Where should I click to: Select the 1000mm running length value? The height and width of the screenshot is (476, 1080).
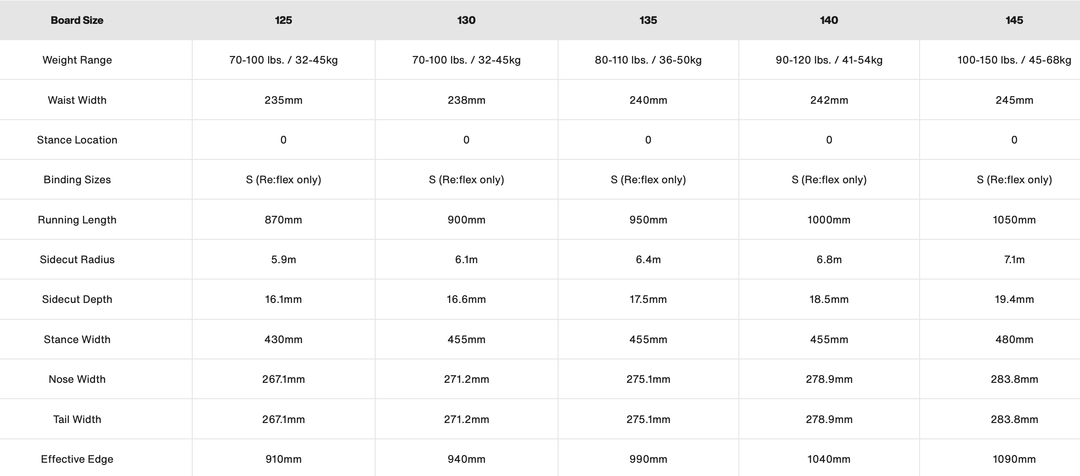point(829,220)
